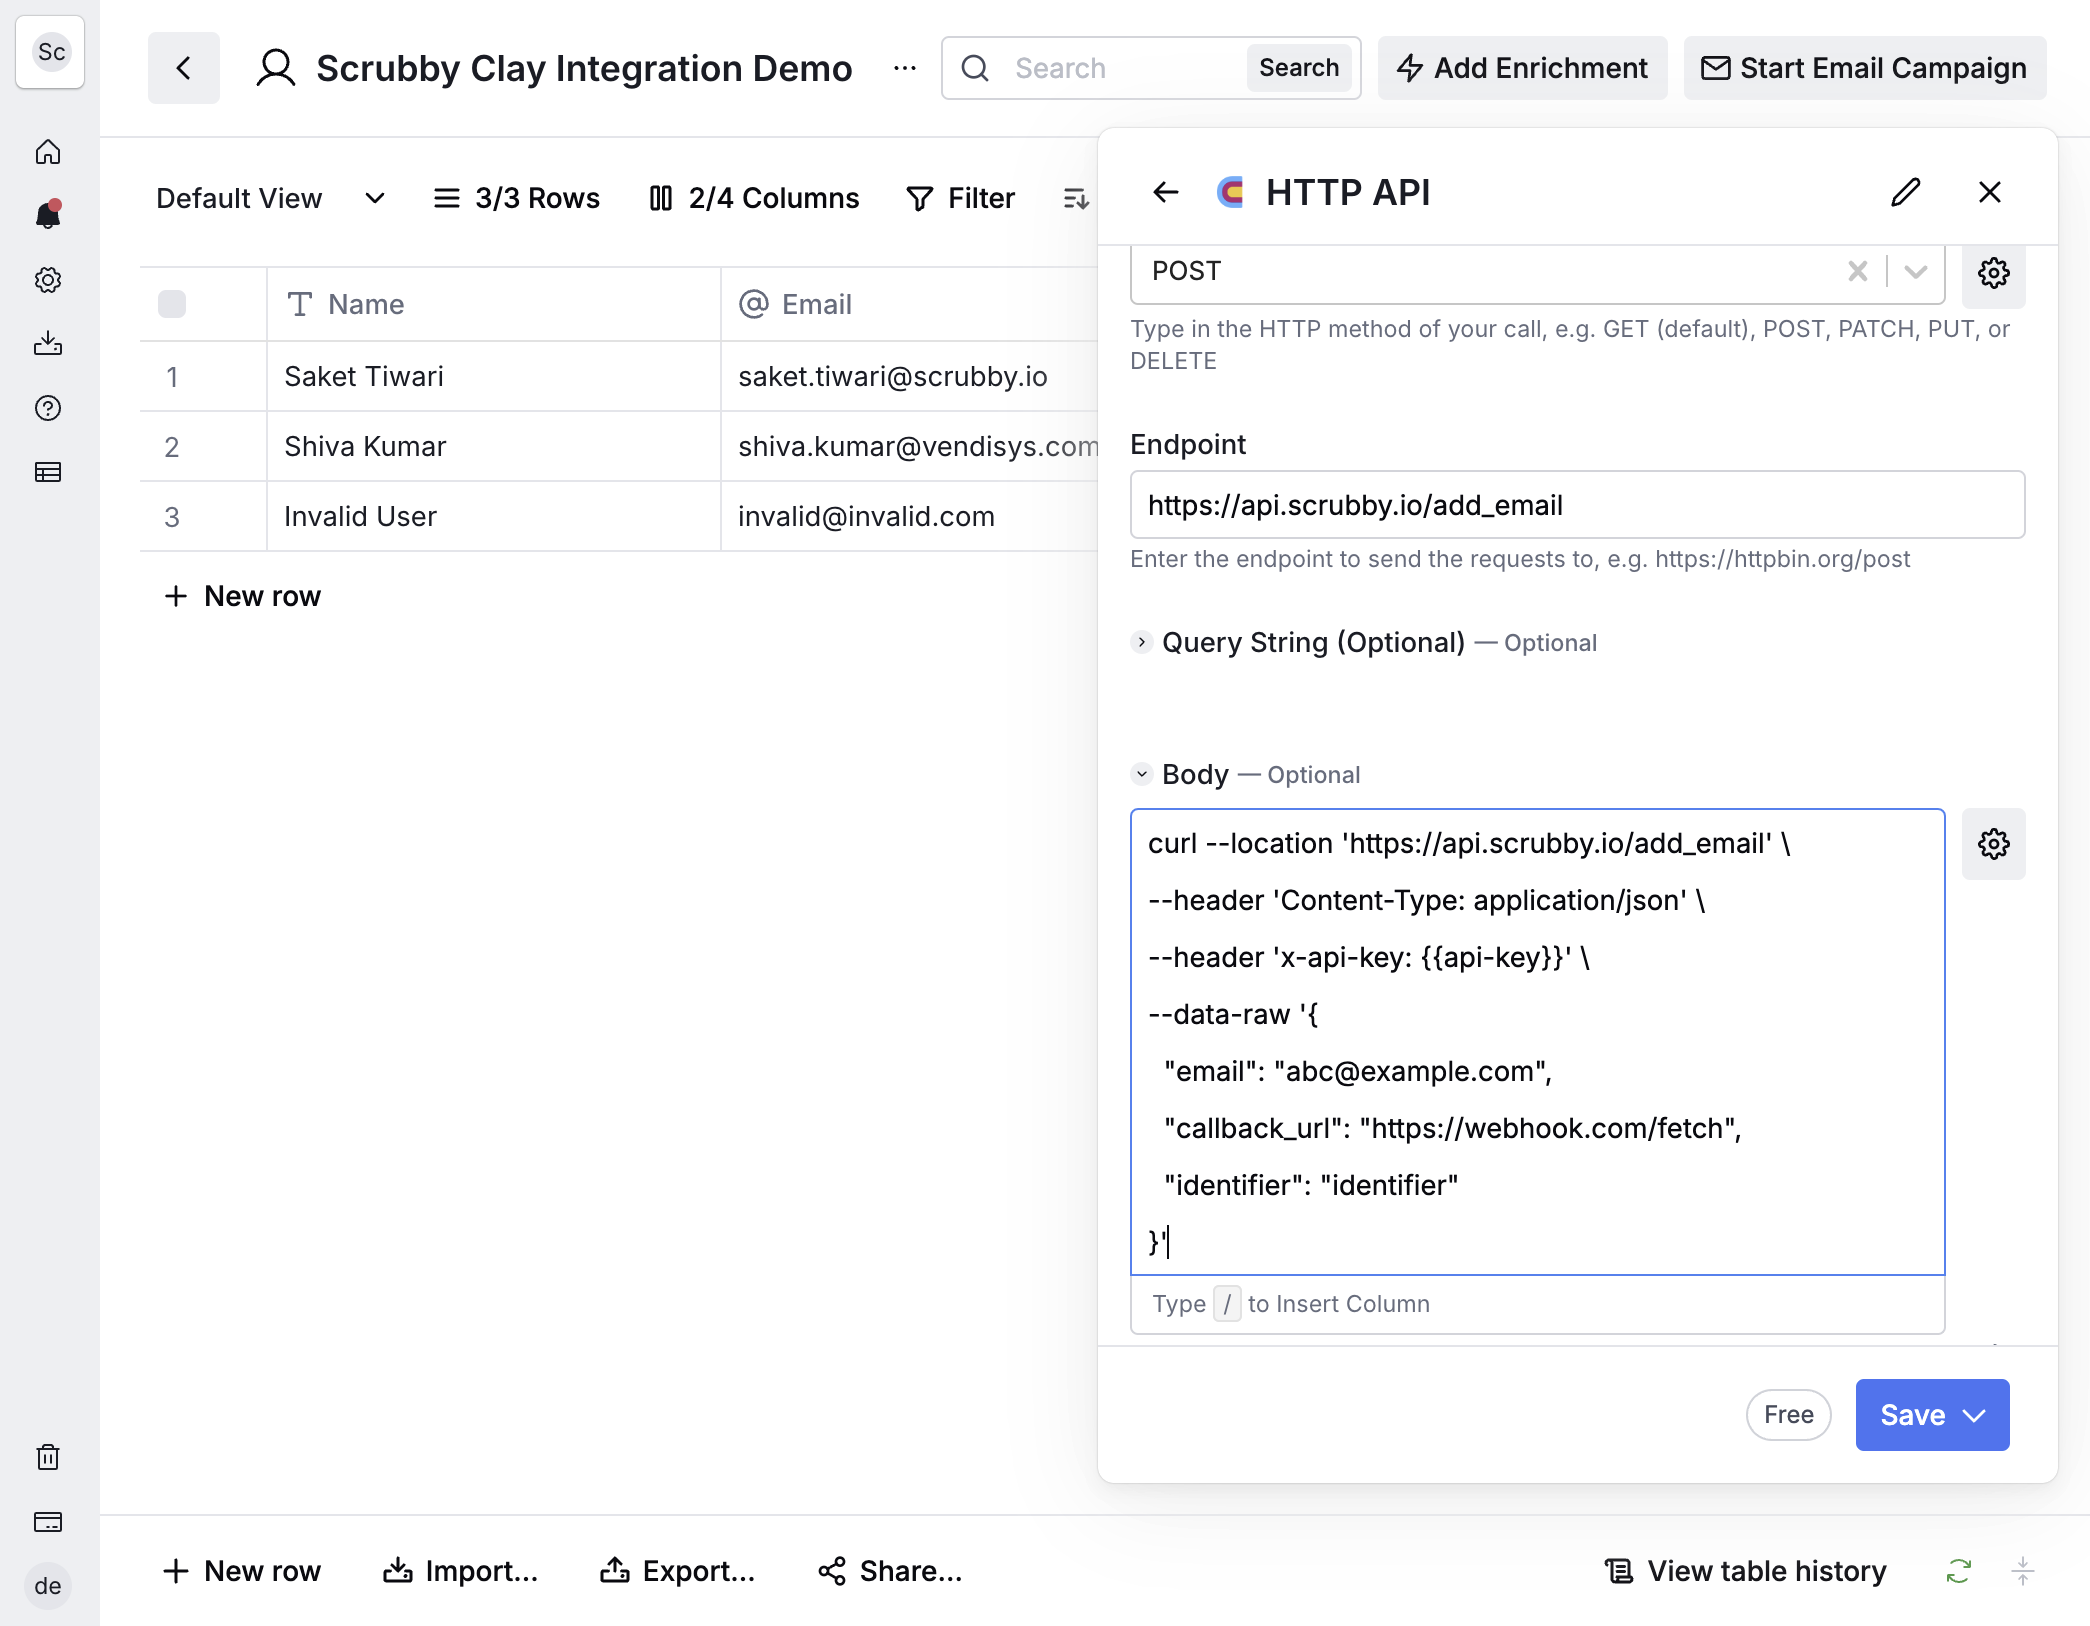Image resolution: width=2090 pixels, height=1626 pixels.
Task: Click the Add Enrichment button
Action: coord(1522,68)
